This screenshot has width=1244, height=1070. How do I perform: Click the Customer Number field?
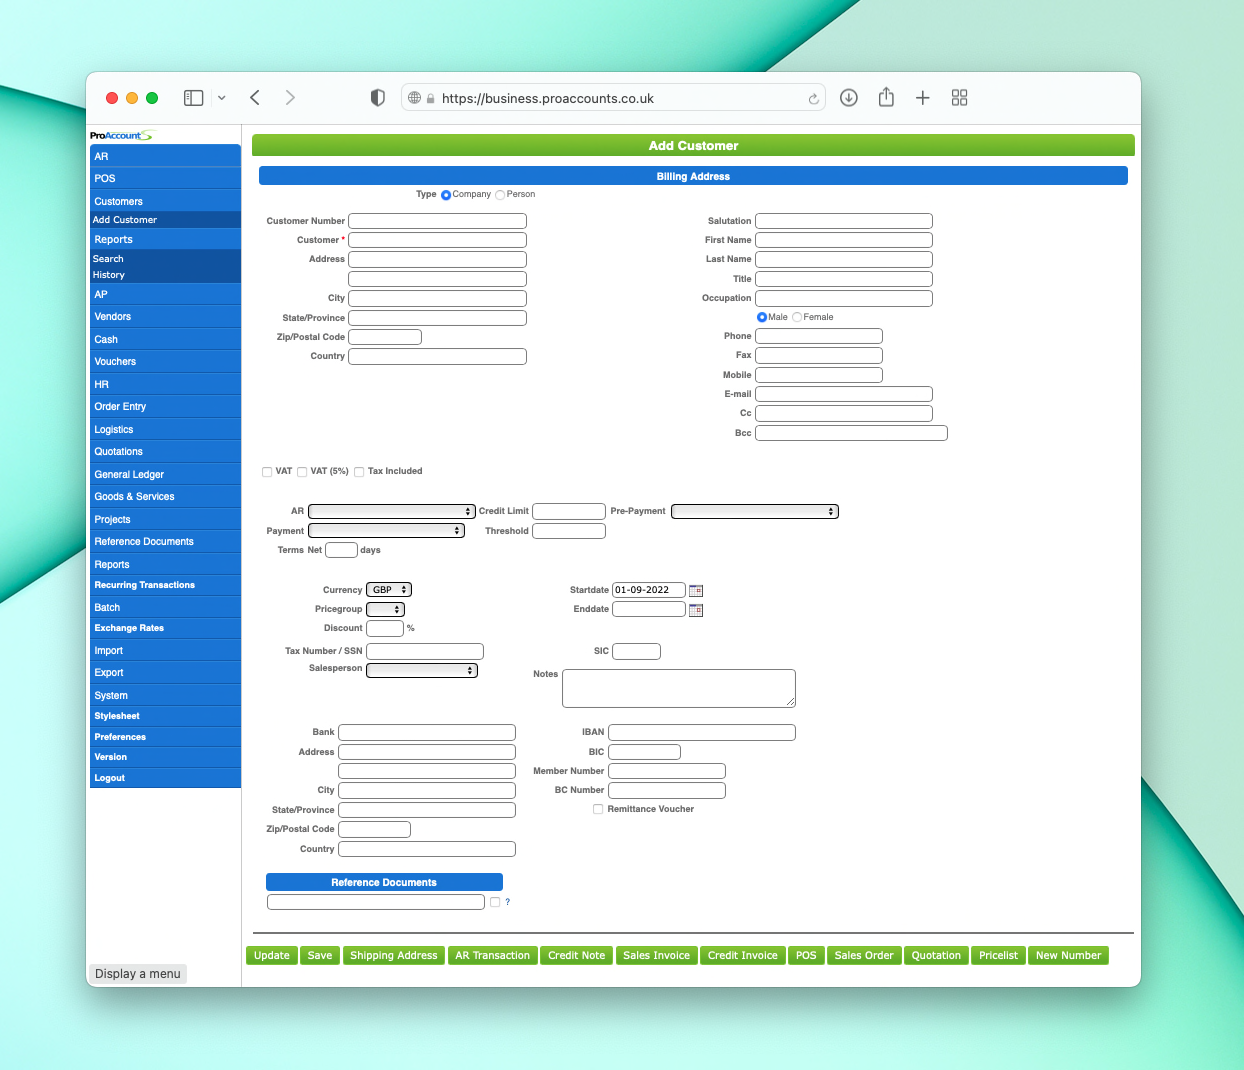(437, 221)
